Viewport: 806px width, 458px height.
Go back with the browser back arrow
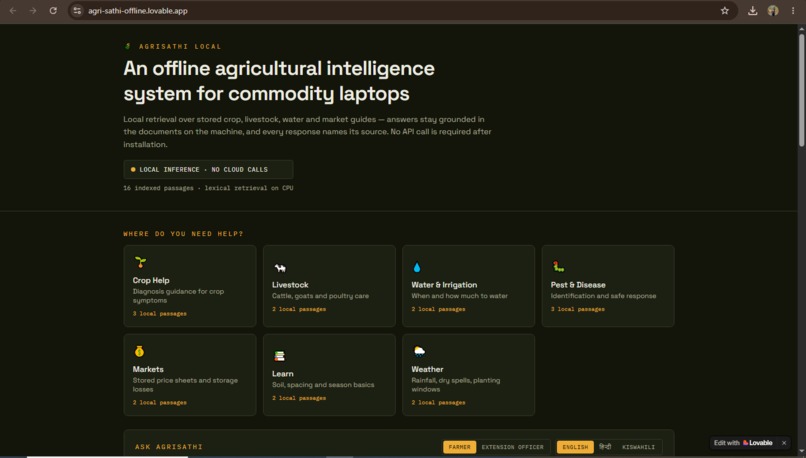click(x=13, y=10)
